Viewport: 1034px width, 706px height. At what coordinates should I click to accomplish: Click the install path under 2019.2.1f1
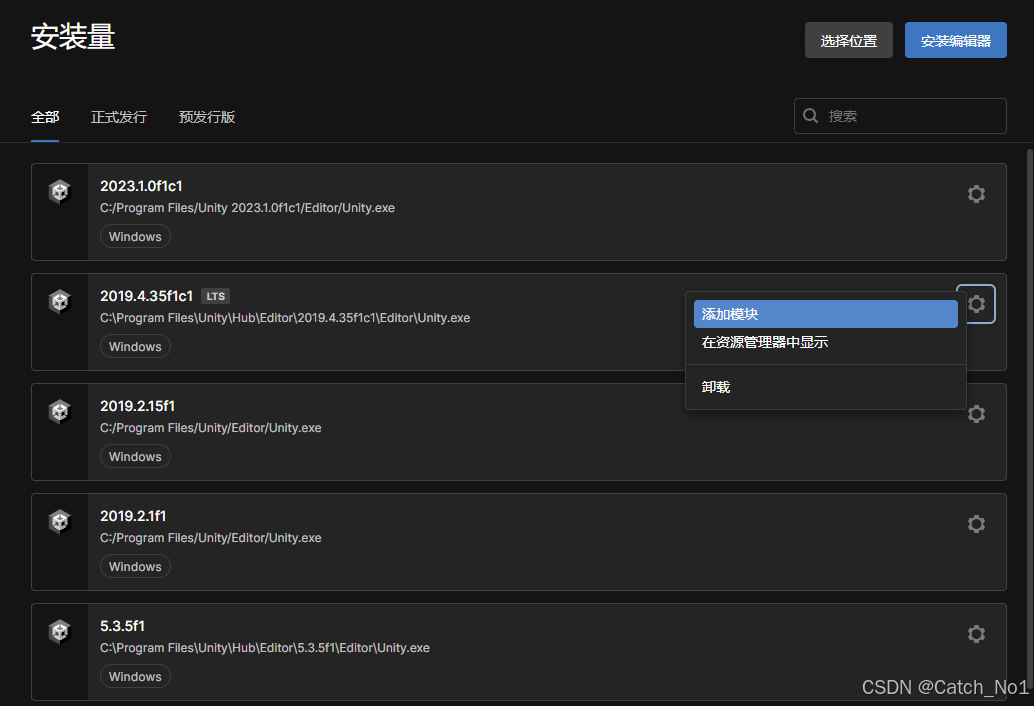tap(210, 539)
